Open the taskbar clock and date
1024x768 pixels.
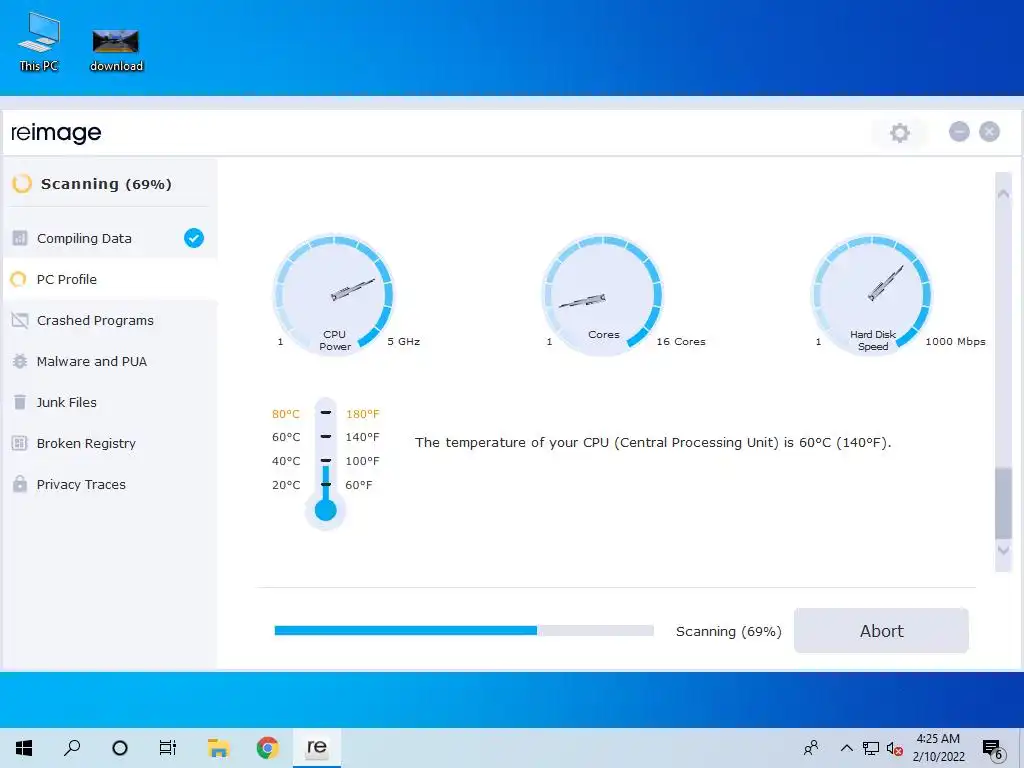pos(938,748)
